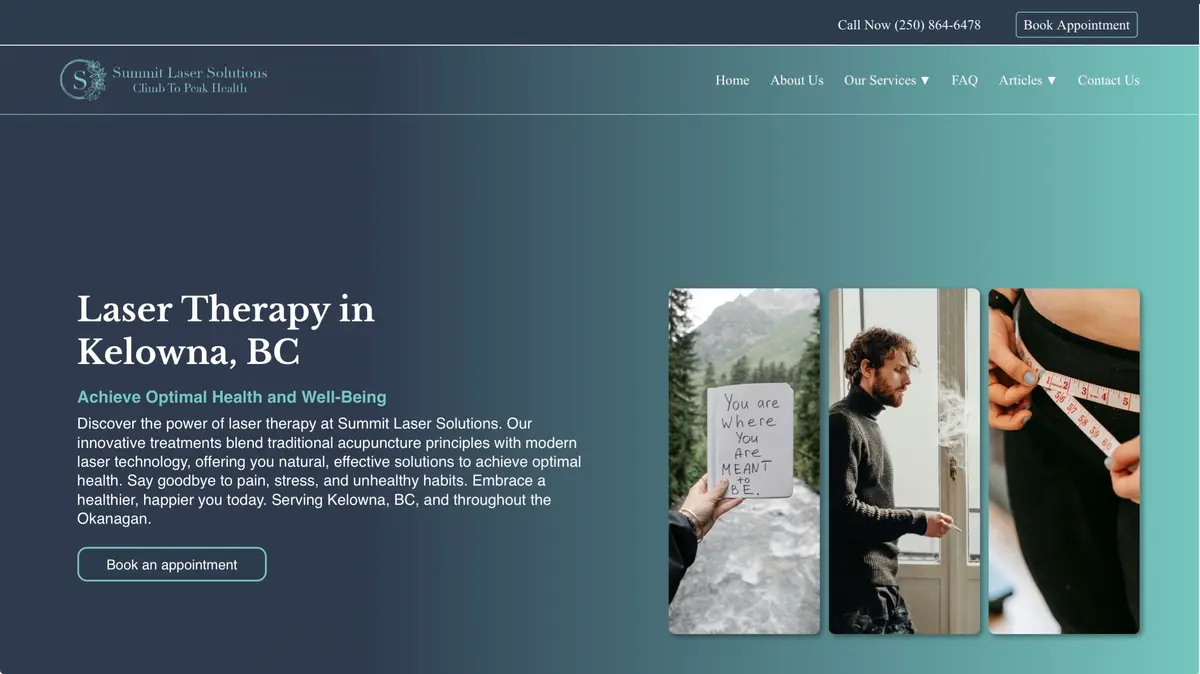Image resolution: width=1200 pixels, height=674 pixels.
Task: Click the arrow next to Articles
Action: click(1051, 80)
